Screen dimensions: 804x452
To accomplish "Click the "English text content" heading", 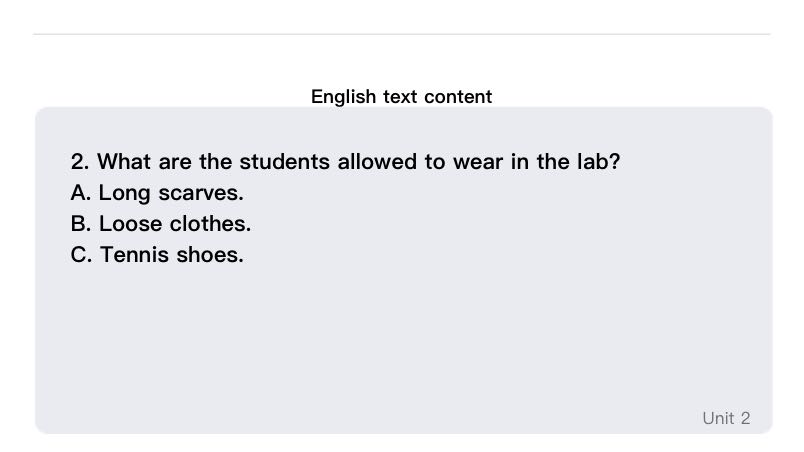I will [x=401, y=97].
